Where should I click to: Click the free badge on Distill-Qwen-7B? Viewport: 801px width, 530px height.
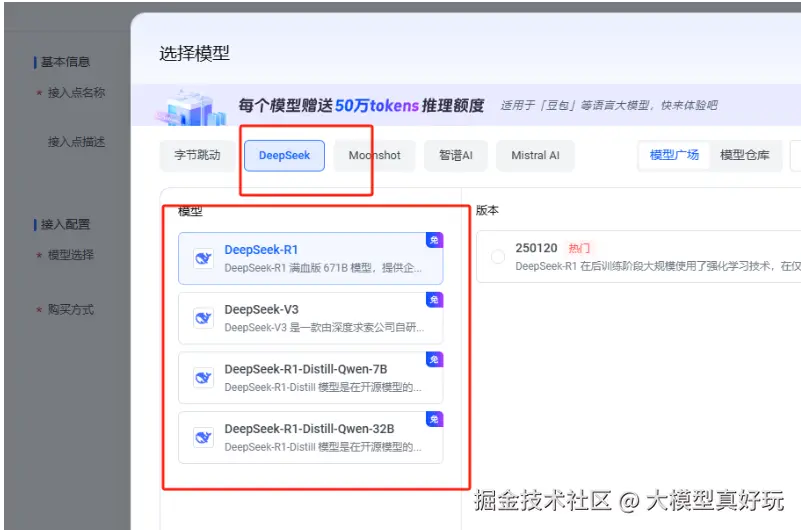pos(434,359)
